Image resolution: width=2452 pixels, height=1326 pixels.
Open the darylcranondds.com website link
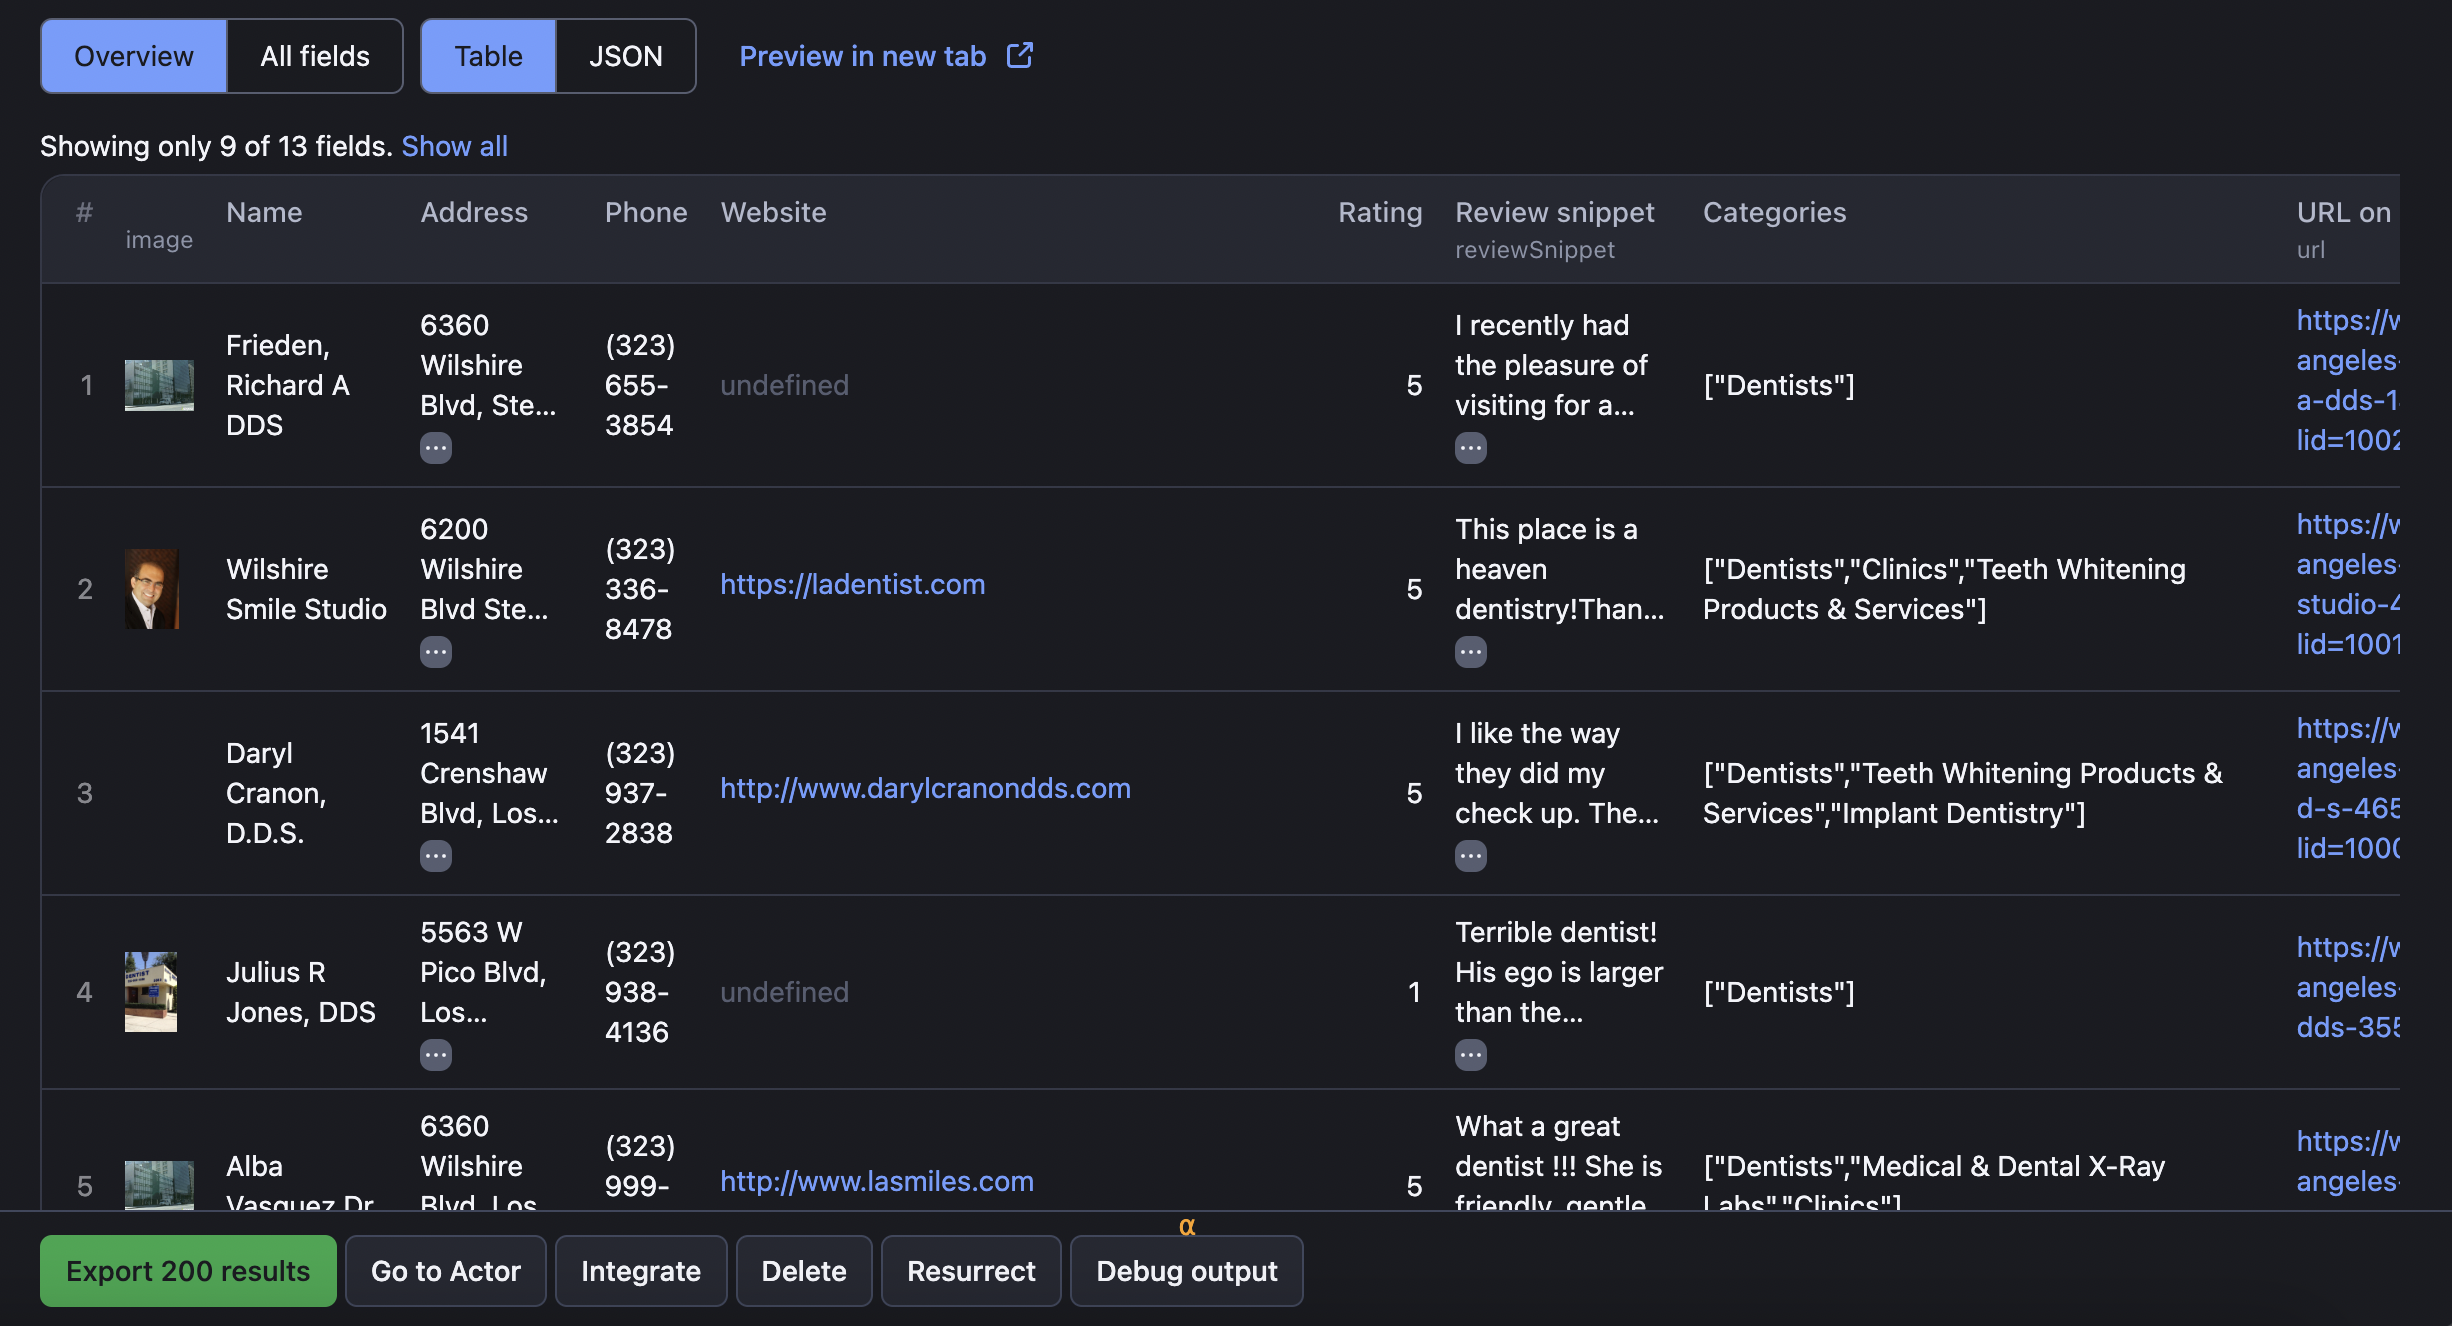pyautogui.click(x=925, y=788)
